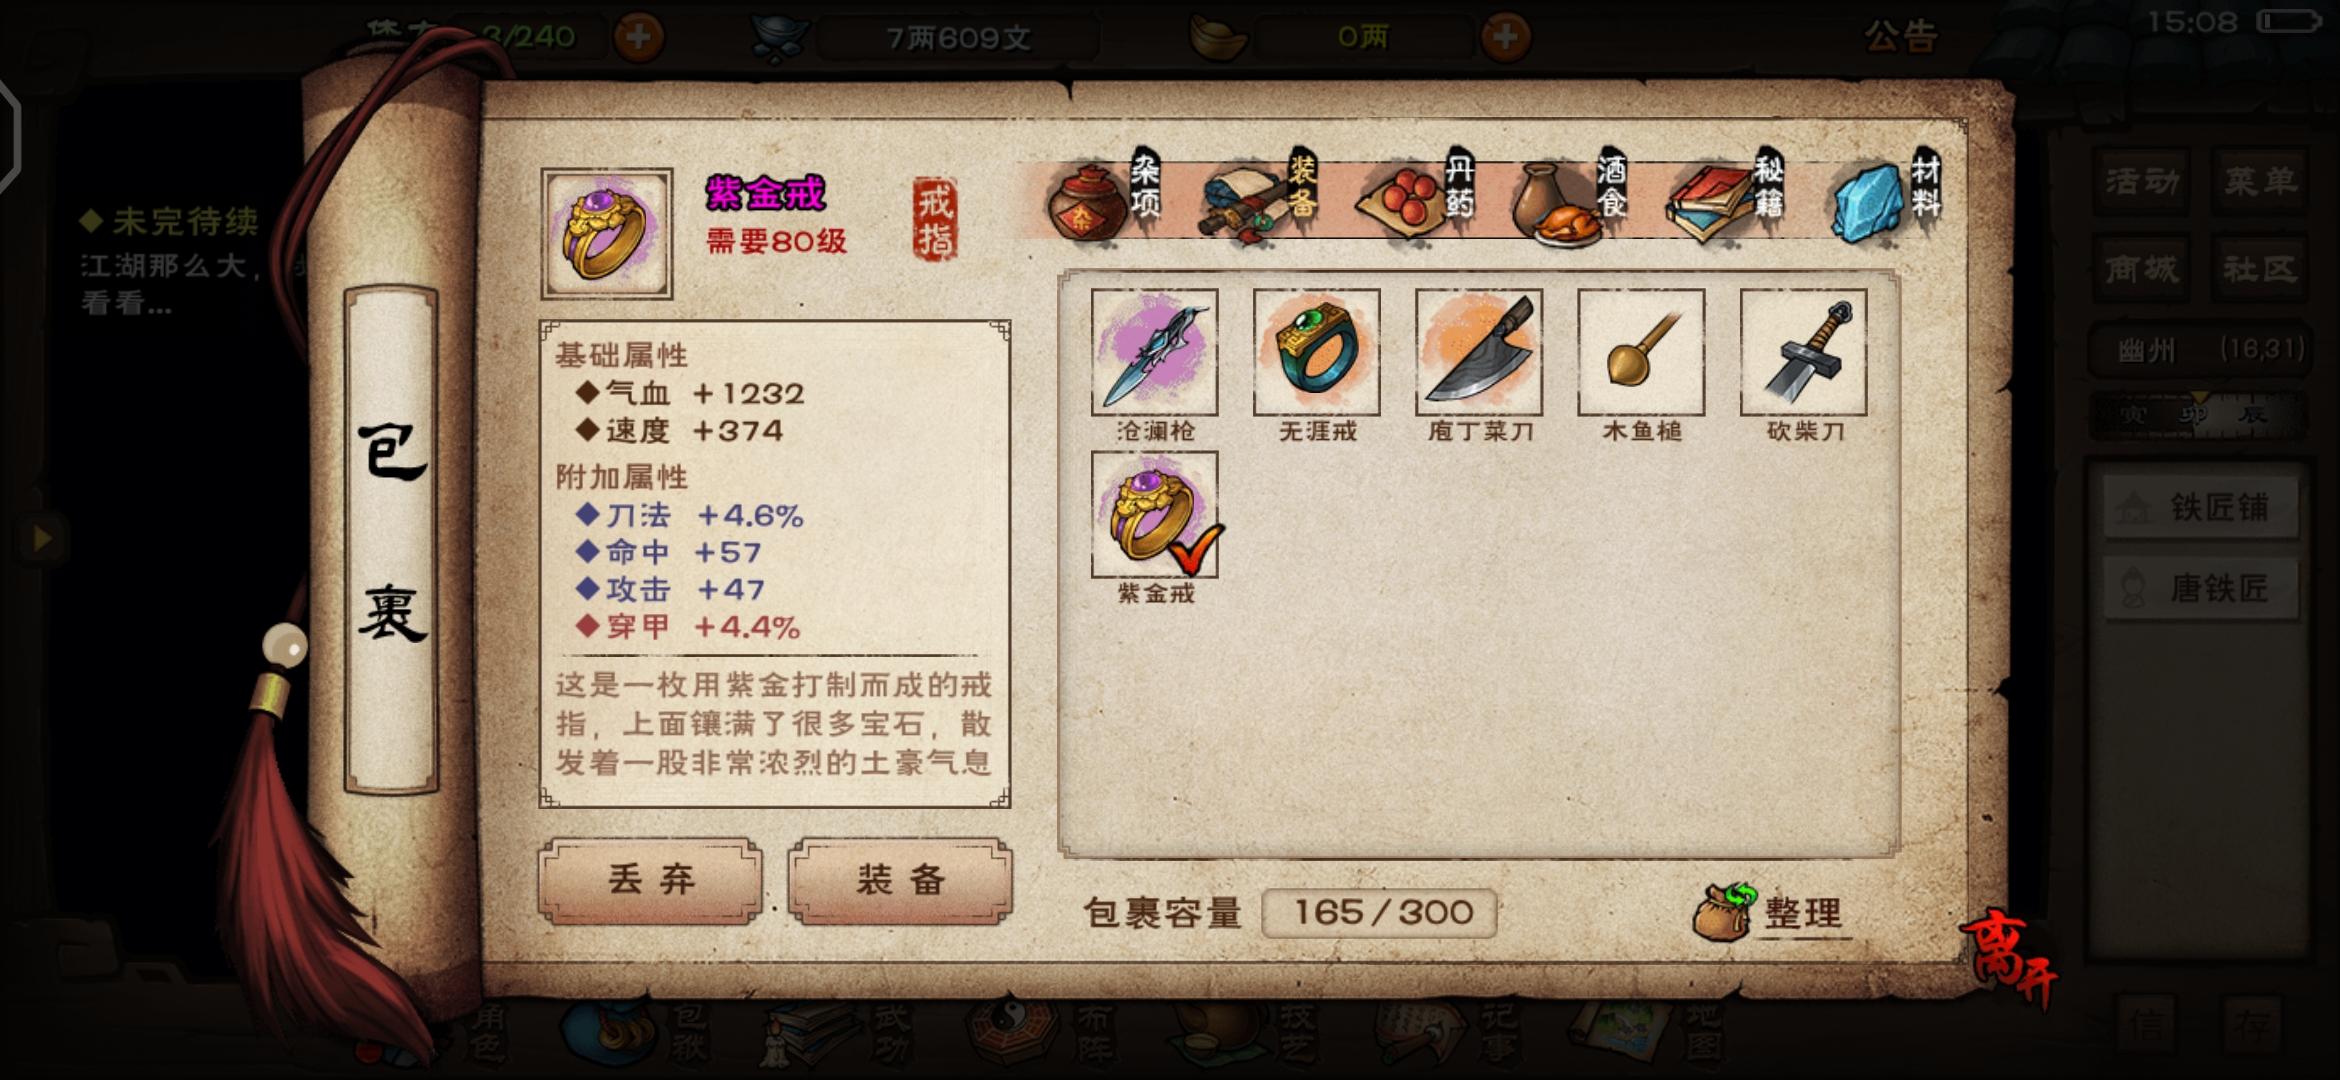Tap the plus icon beside 0两 gold

coord(1505,37)
